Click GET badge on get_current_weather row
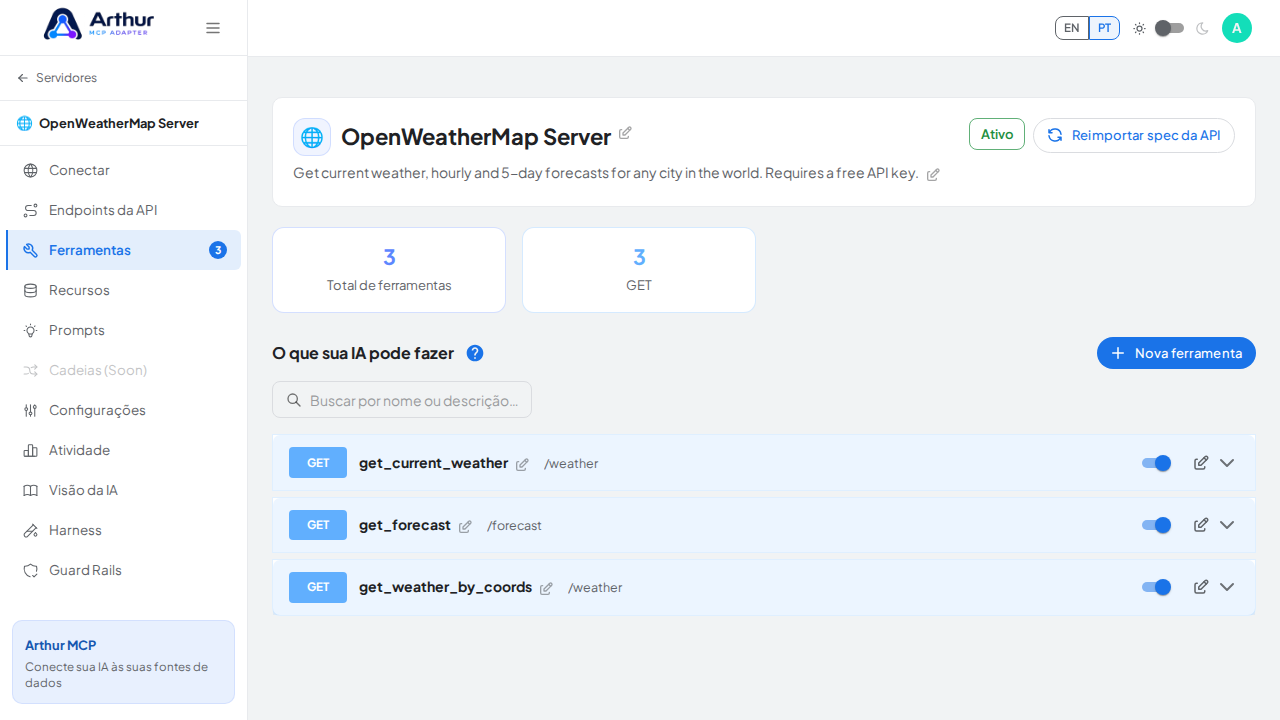1280x720 pixels. pos(318,463)
